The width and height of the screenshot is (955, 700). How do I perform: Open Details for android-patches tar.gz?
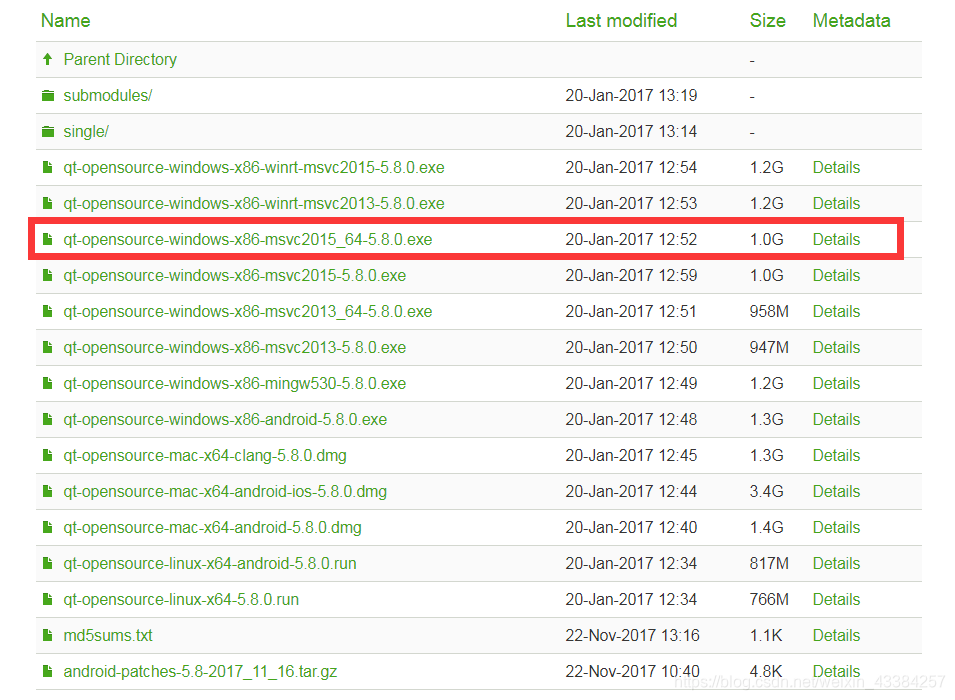click(x=836, y=671)
